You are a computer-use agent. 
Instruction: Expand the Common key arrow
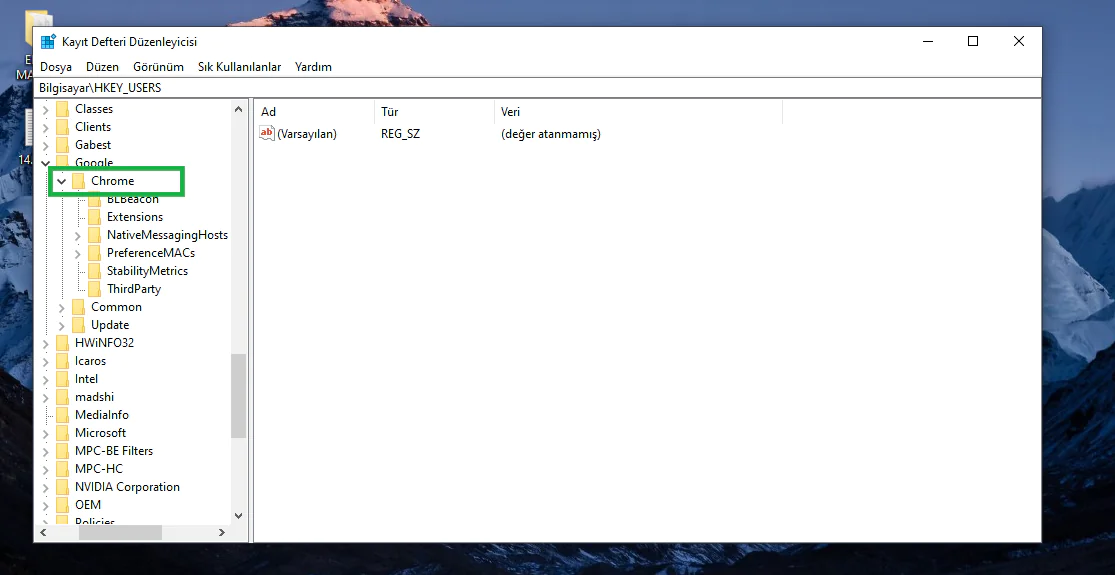(x=62, y=308)
